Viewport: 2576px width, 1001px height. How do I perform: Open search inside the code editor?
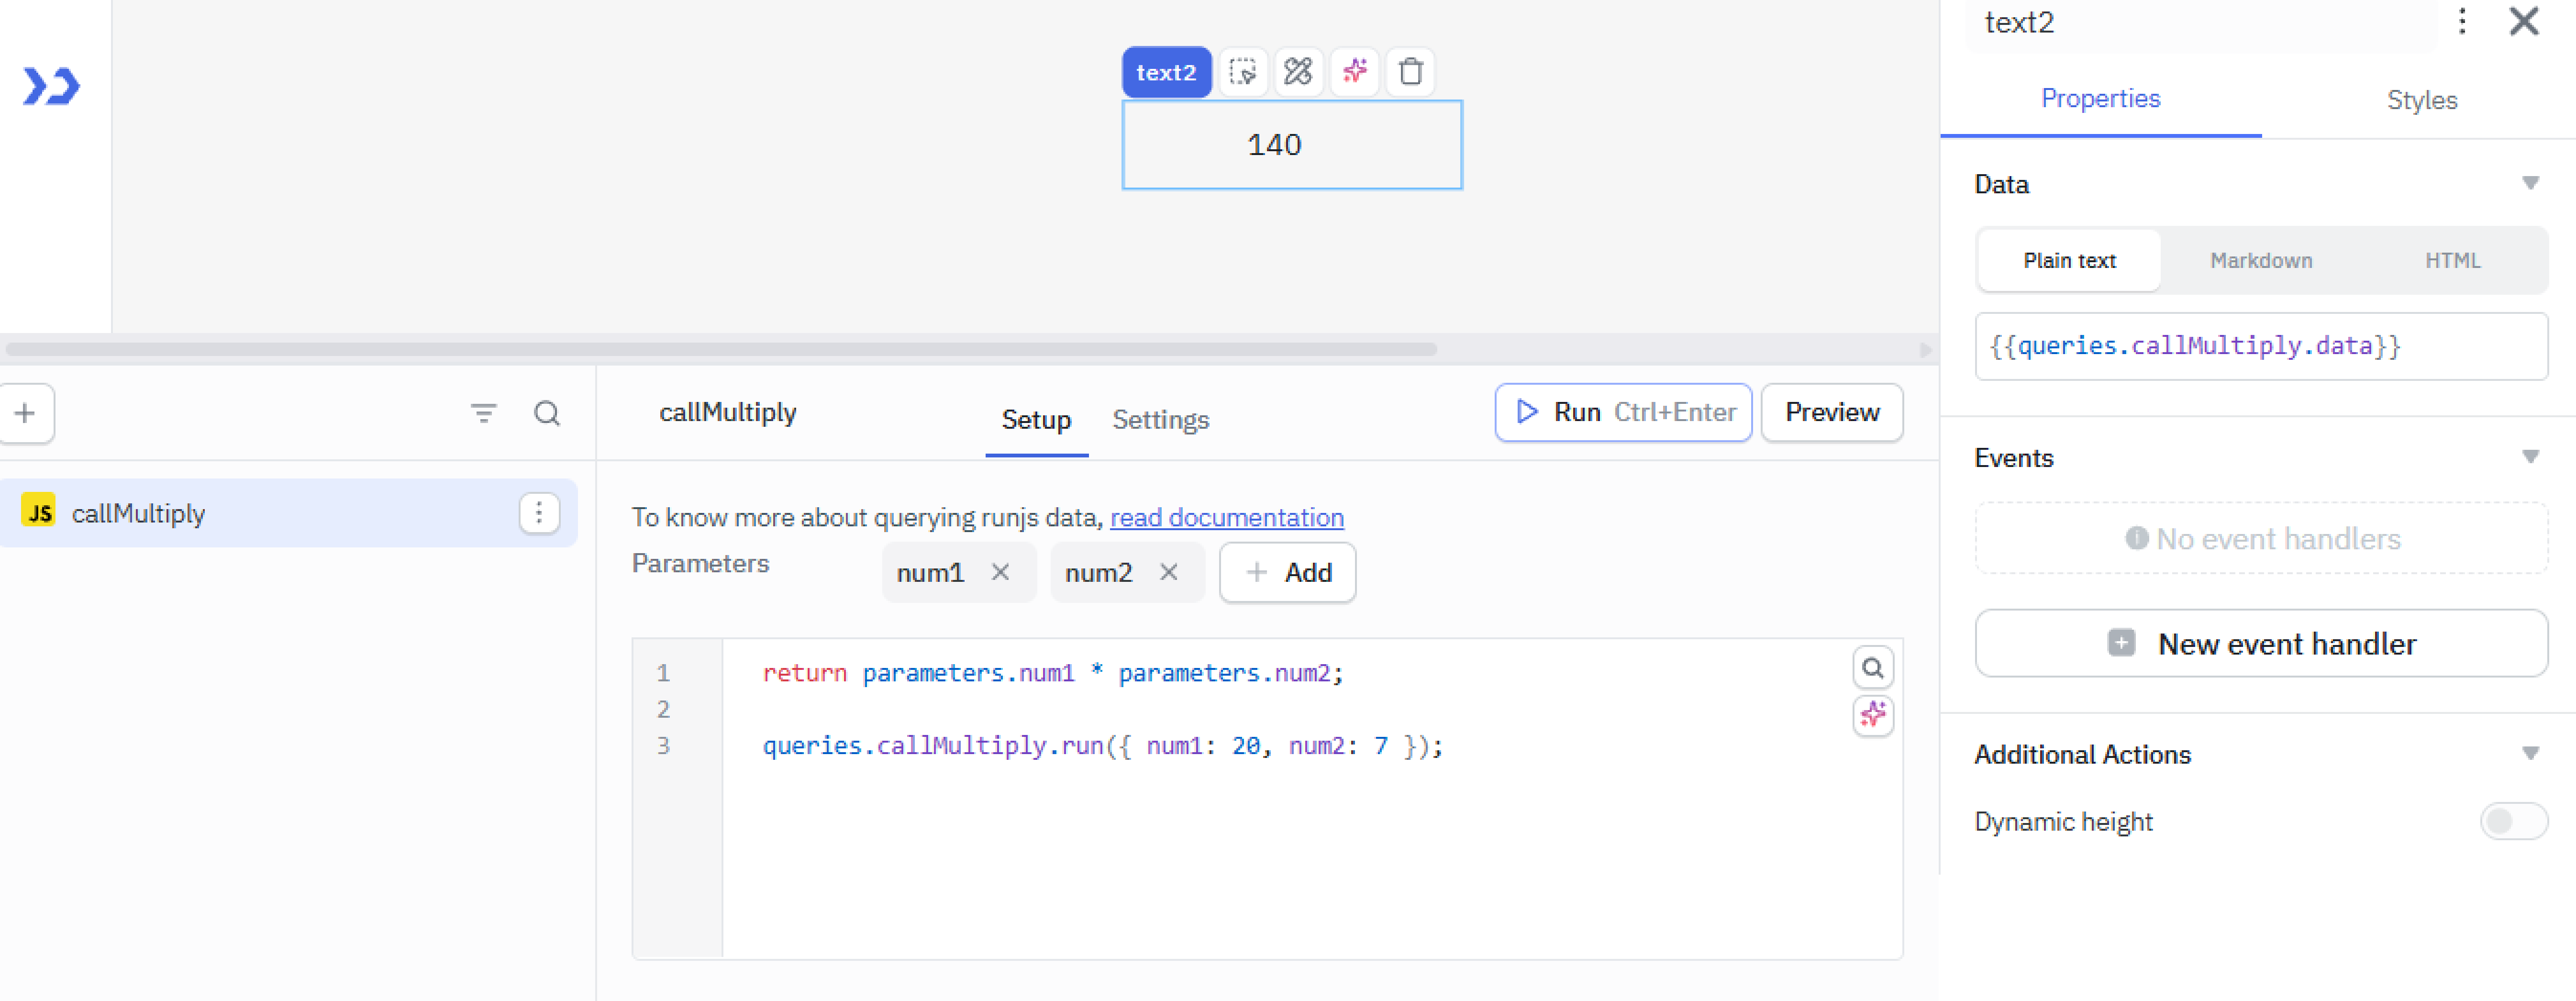1872,667
